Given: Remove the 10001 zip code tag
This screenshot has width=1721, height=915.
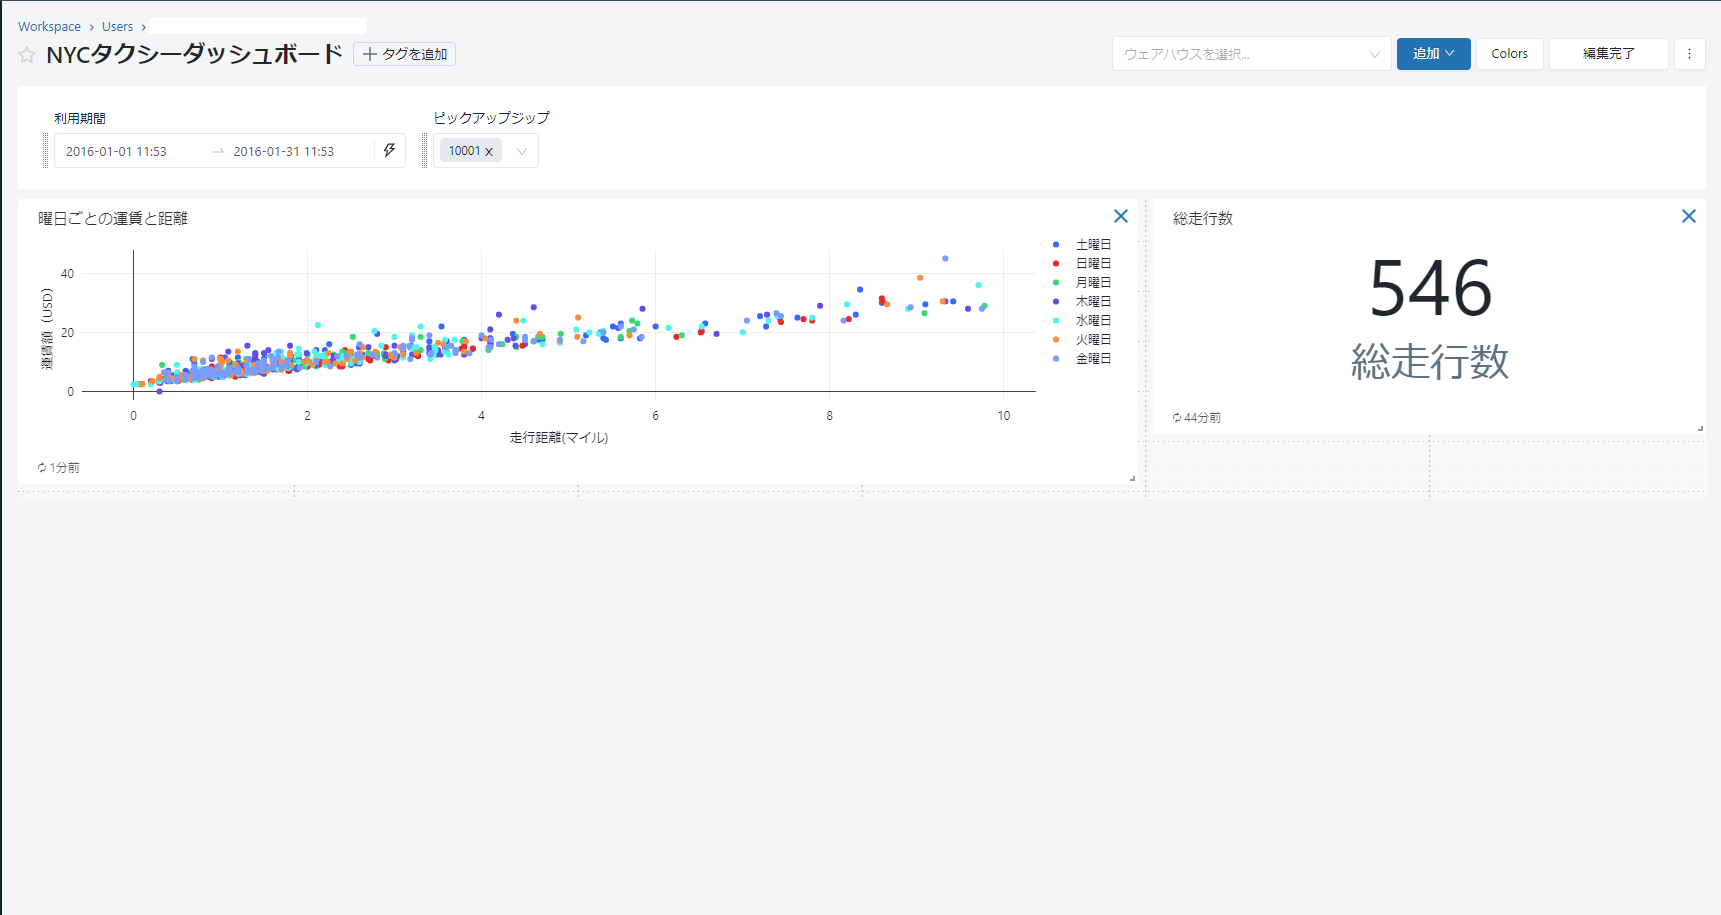Looking at the screenshot, I should click(489, 152).
